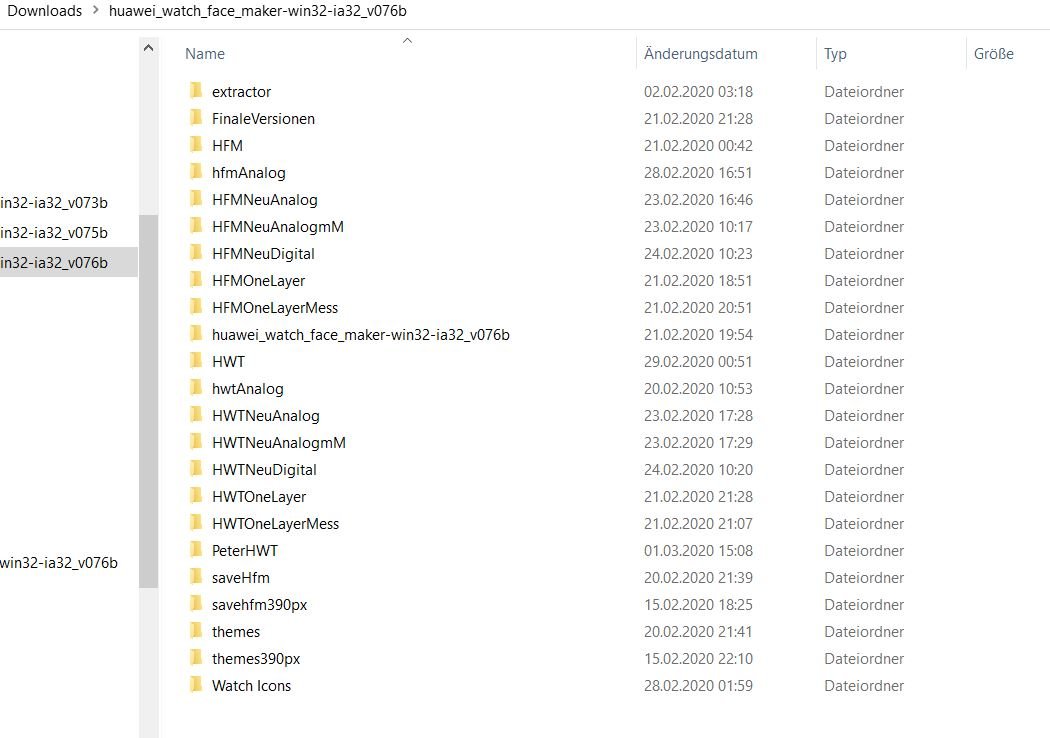Image resolution: width=1050 pixels, height=738 pixels.
Task: Click the navigation pane scrollbar thumb
Action: pos(149,401)
